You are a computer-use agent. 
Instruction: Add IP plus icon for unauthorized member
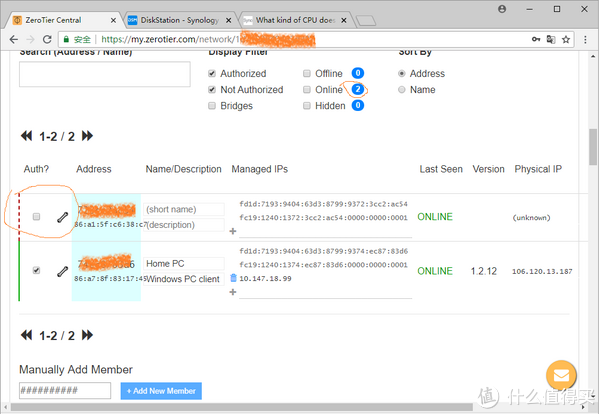[233, 231]
